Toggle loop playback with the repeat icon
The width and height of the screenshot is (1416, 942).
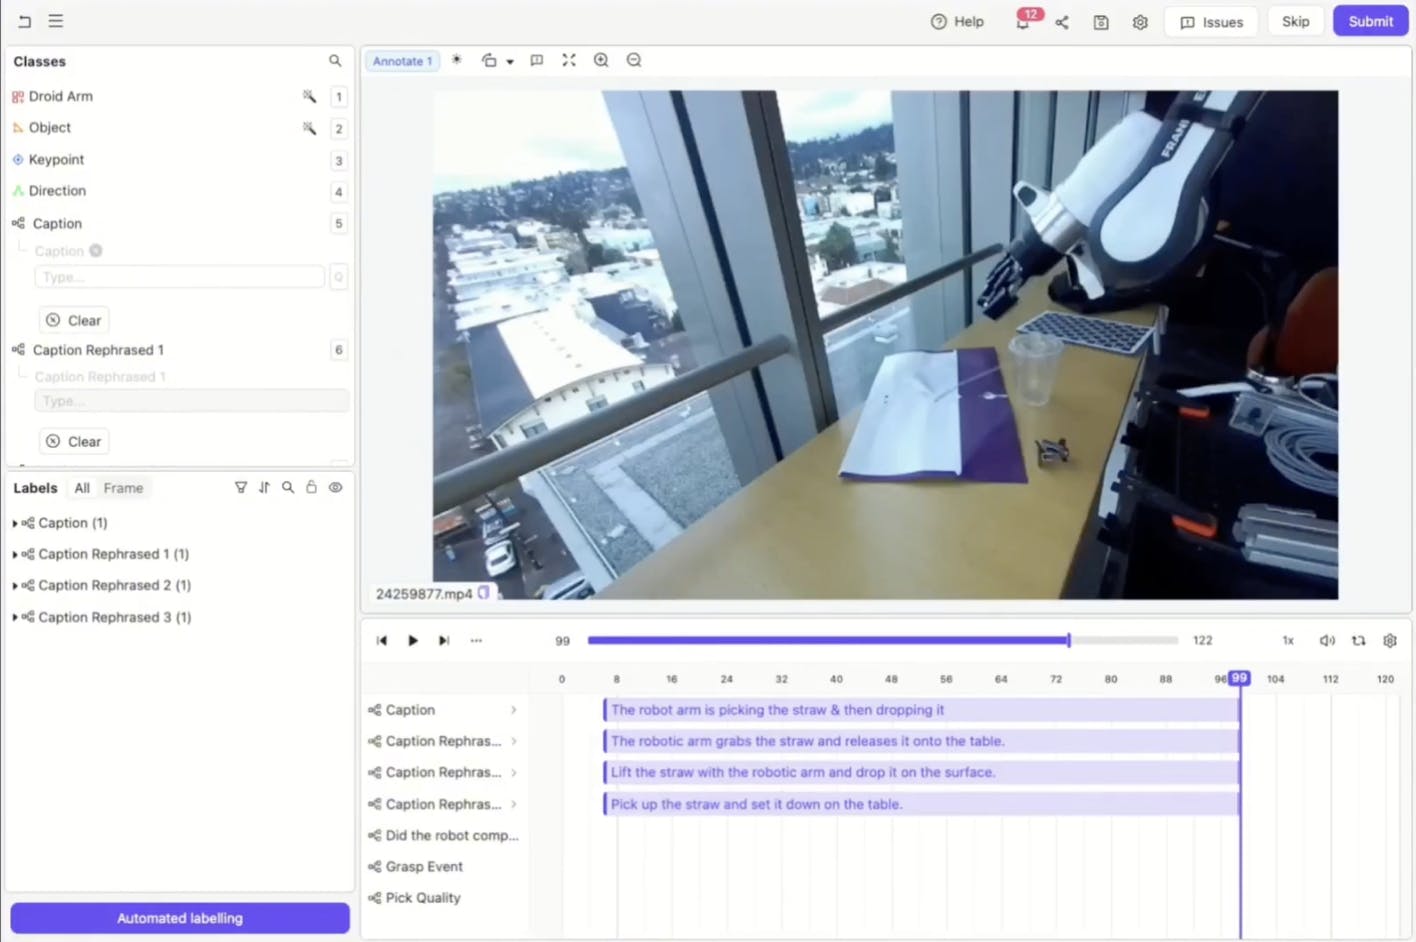[1358, 640]
